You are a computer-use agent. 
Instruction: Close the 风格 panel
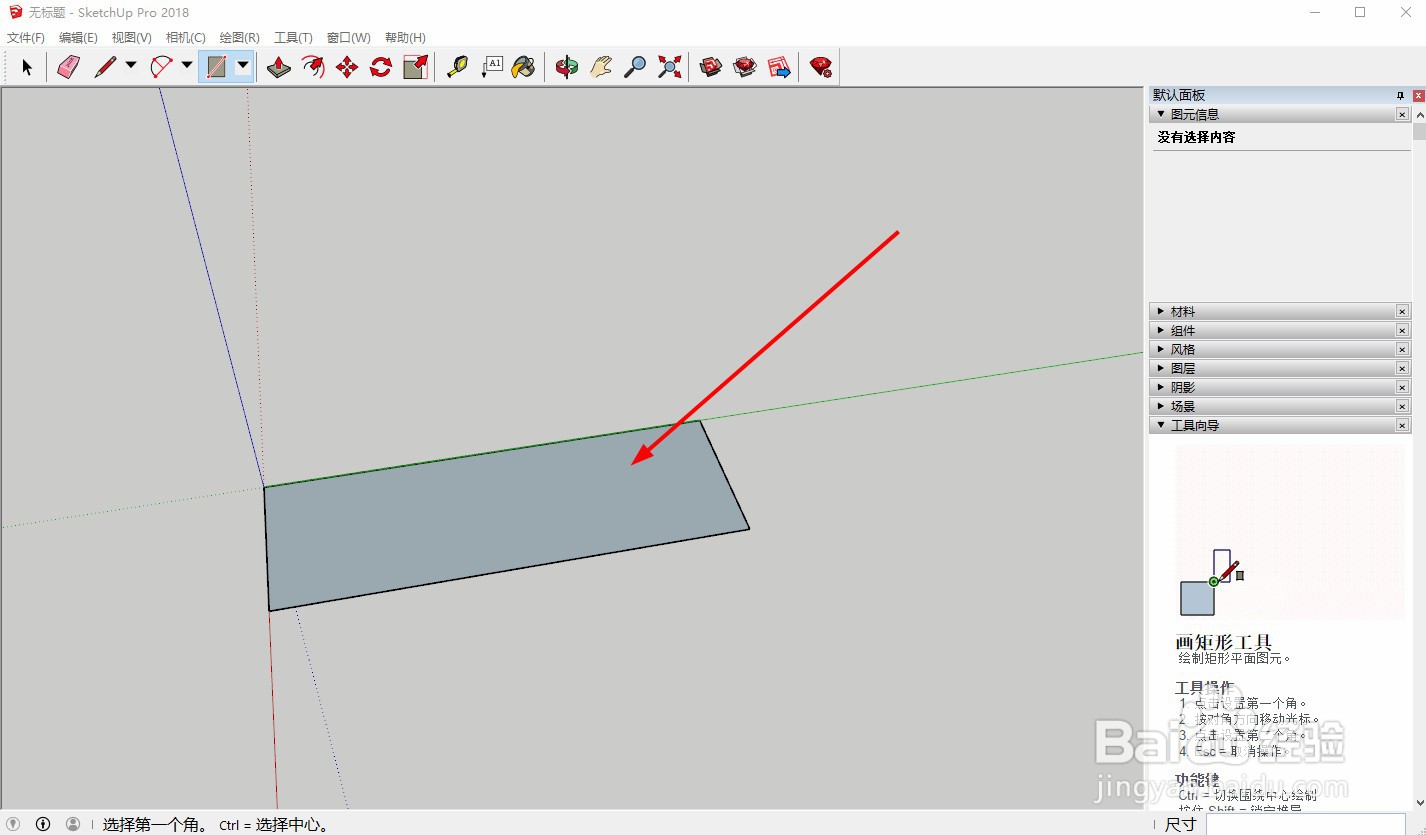tap(1402, 350)
